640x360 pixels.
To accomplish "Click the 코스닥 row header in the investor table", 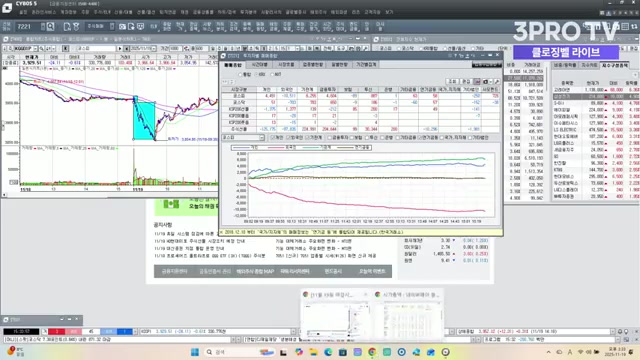I will [x=240, y=102].
